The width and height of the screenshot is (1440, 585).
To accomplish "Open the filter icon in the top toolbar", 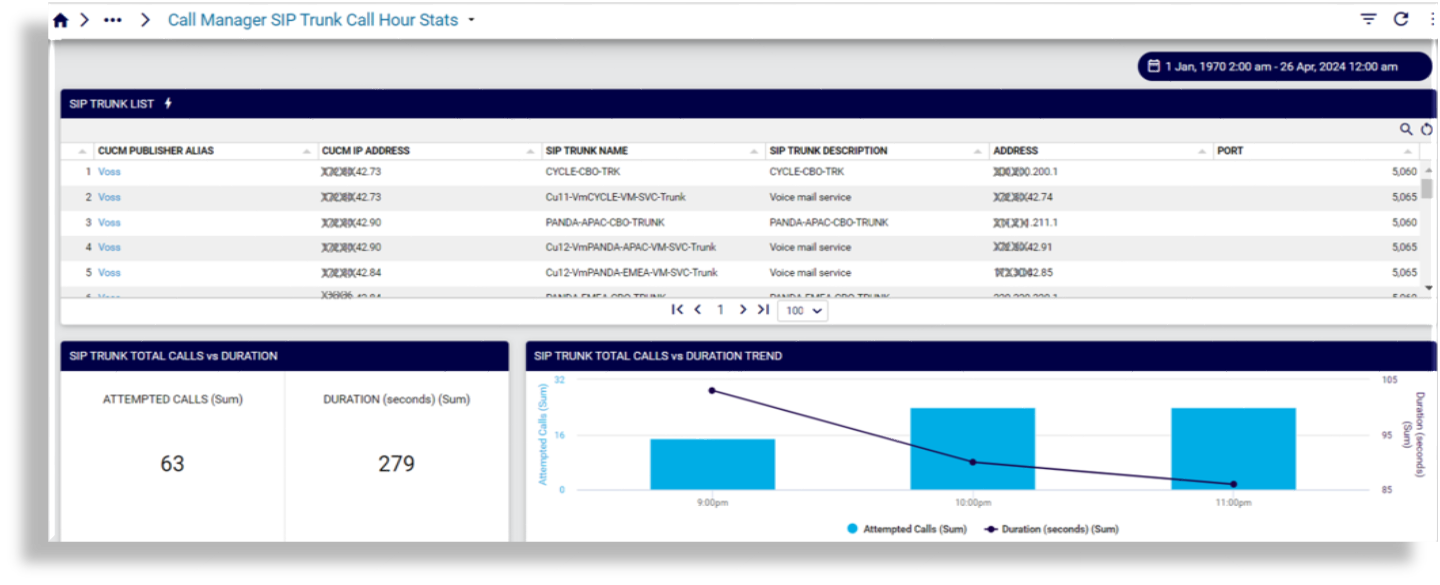I will 1367,18.
